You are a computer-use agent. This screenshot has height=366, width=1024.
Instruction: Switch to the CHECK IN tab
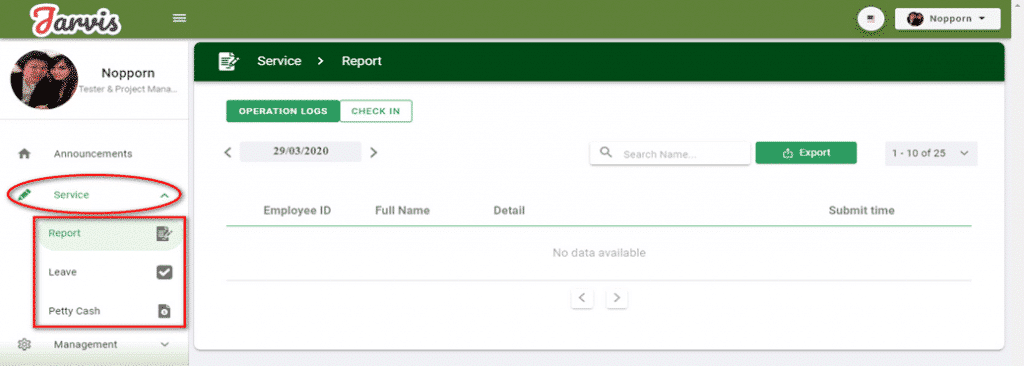pos(376,111)
